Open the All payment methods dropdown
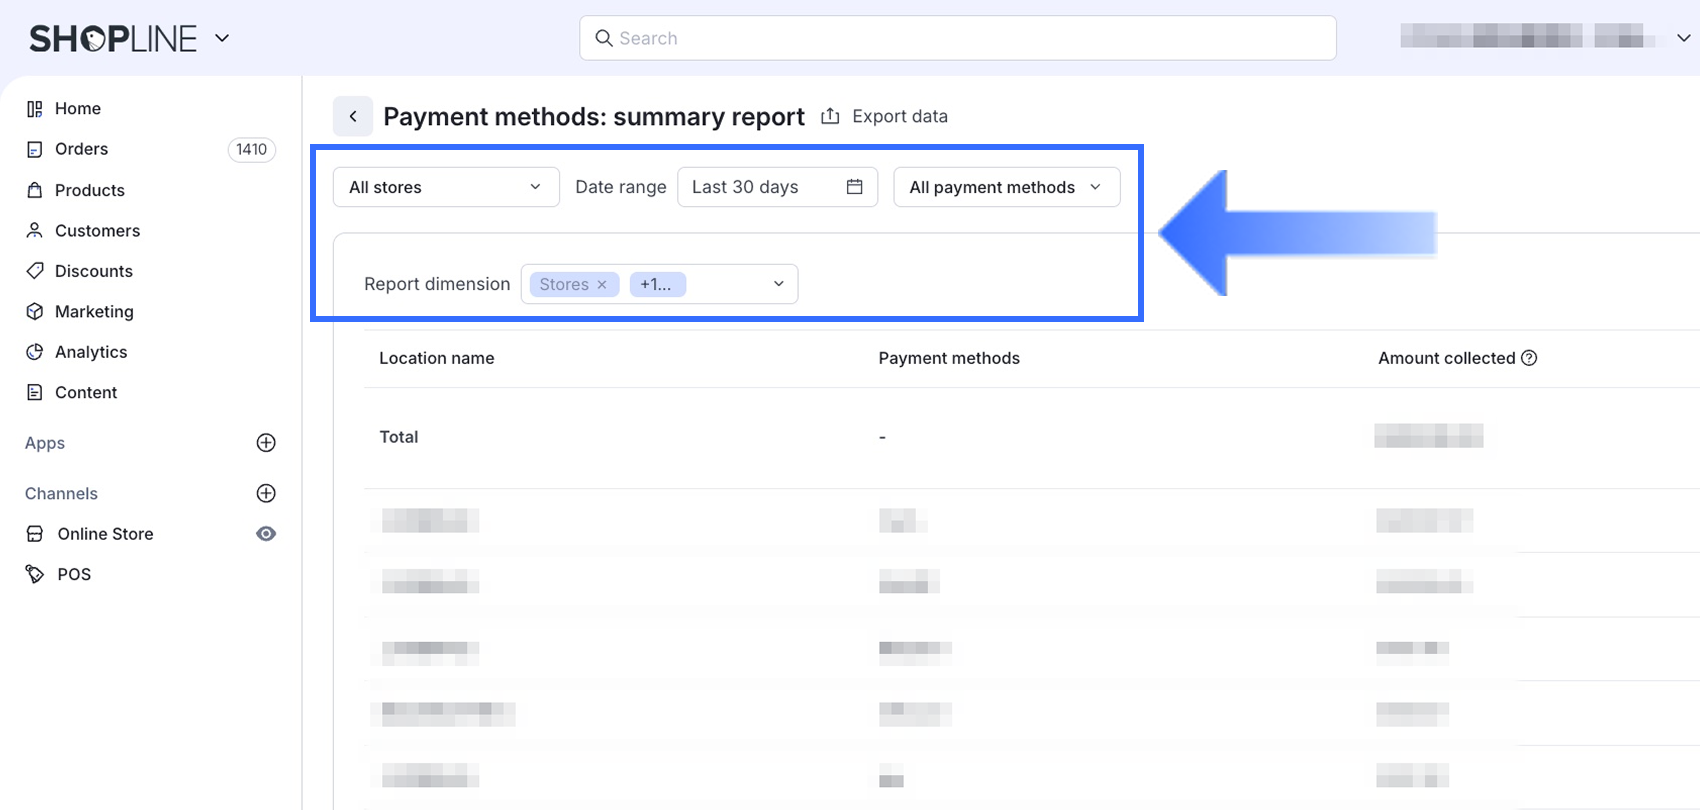This screenshot has width=1700, height=810. tap(1006, 187)
